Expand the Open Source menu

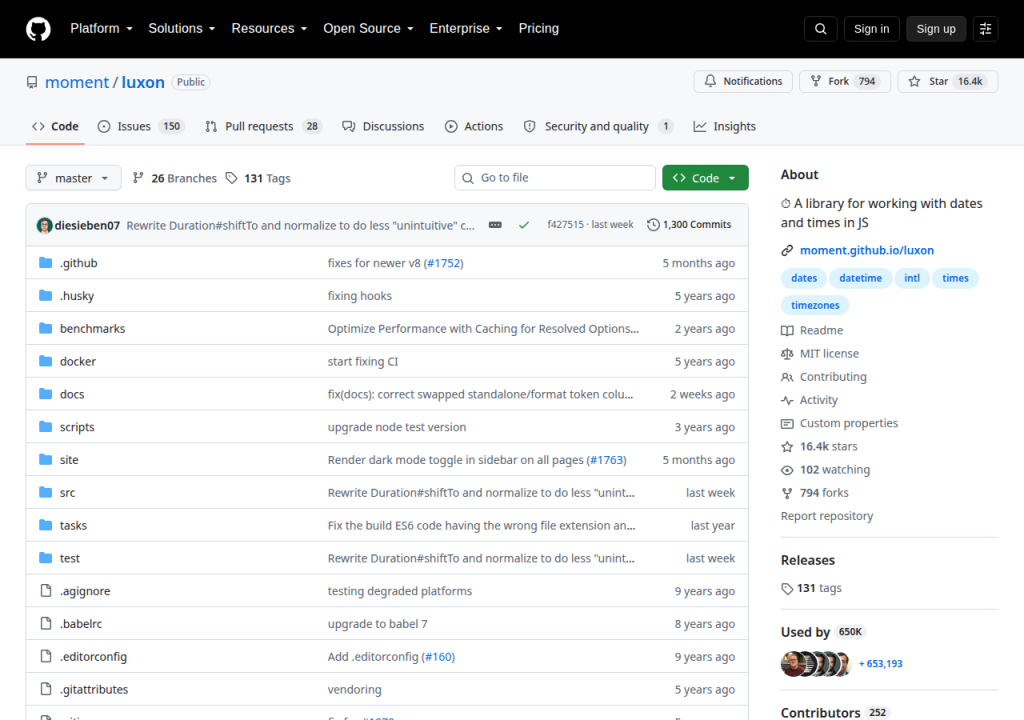pos(368,29)
